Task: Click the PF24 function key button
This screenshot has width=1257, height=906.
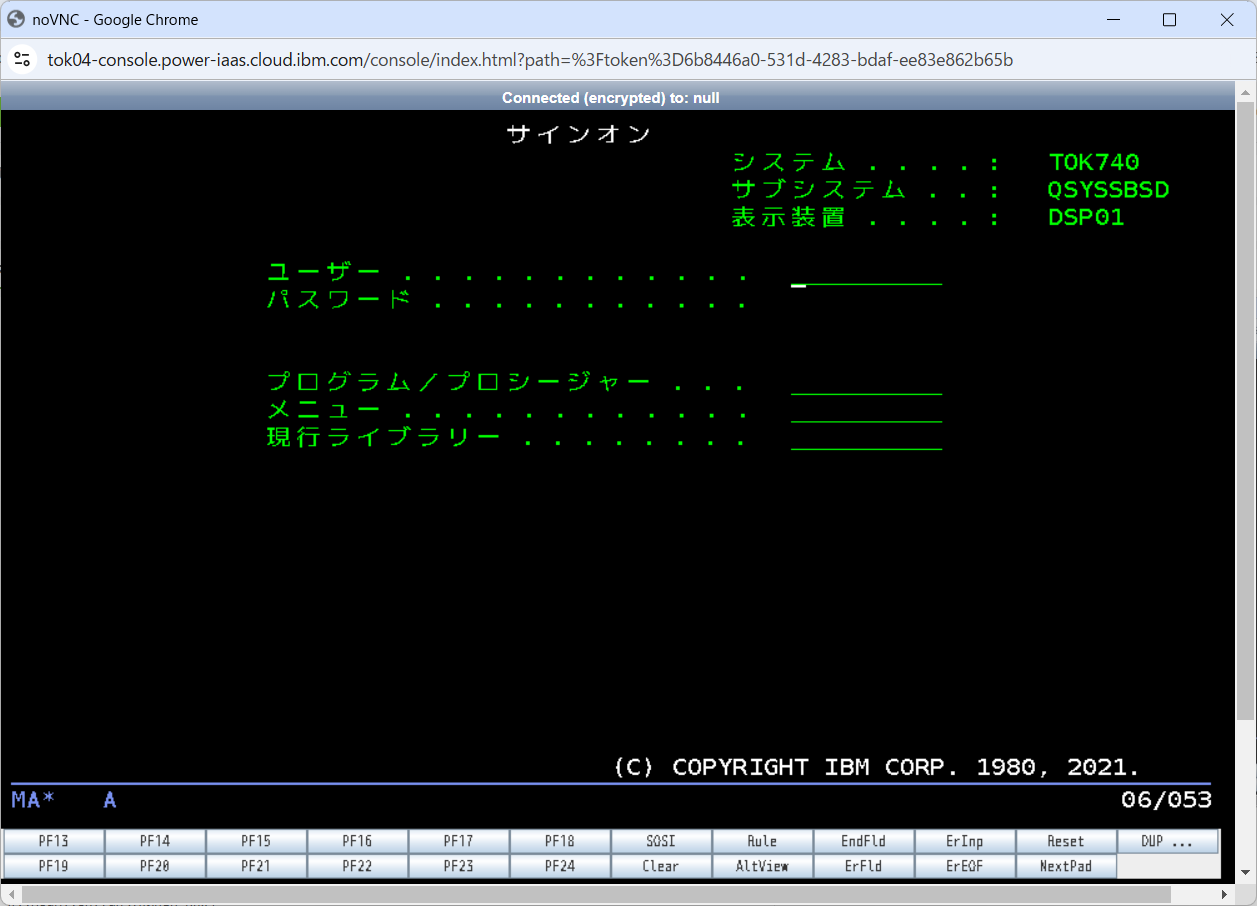Action: coord(560,866)
